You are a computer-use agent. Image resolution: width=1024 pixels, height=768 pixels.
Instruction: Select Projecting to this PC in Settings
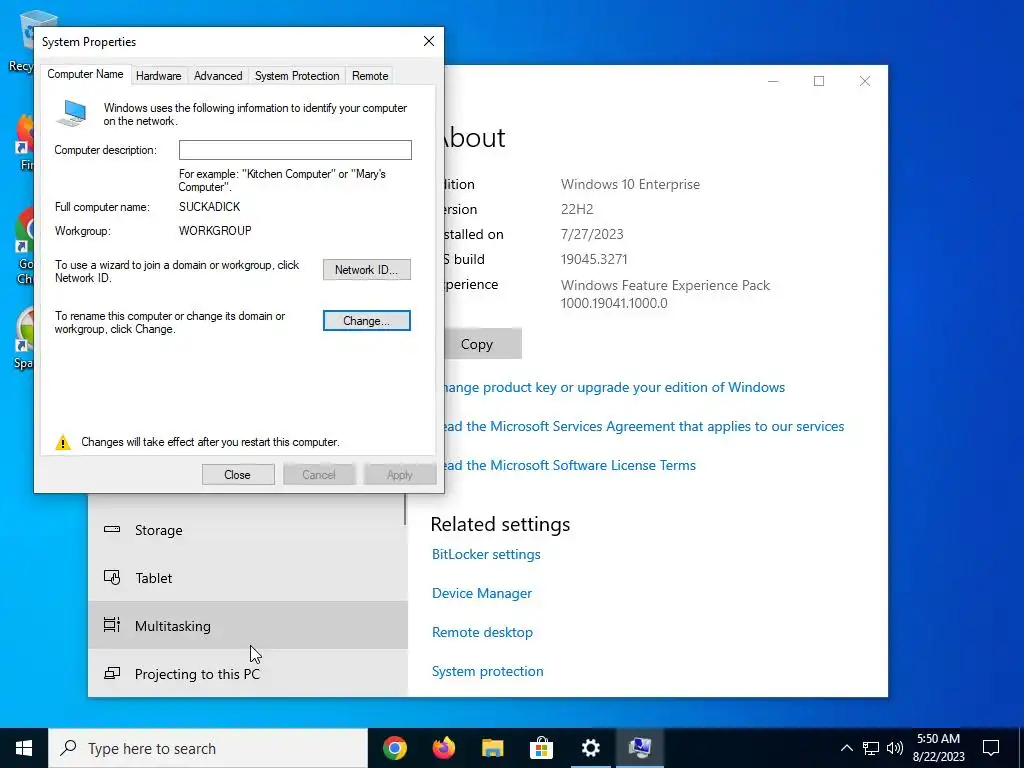pos(247,673)
